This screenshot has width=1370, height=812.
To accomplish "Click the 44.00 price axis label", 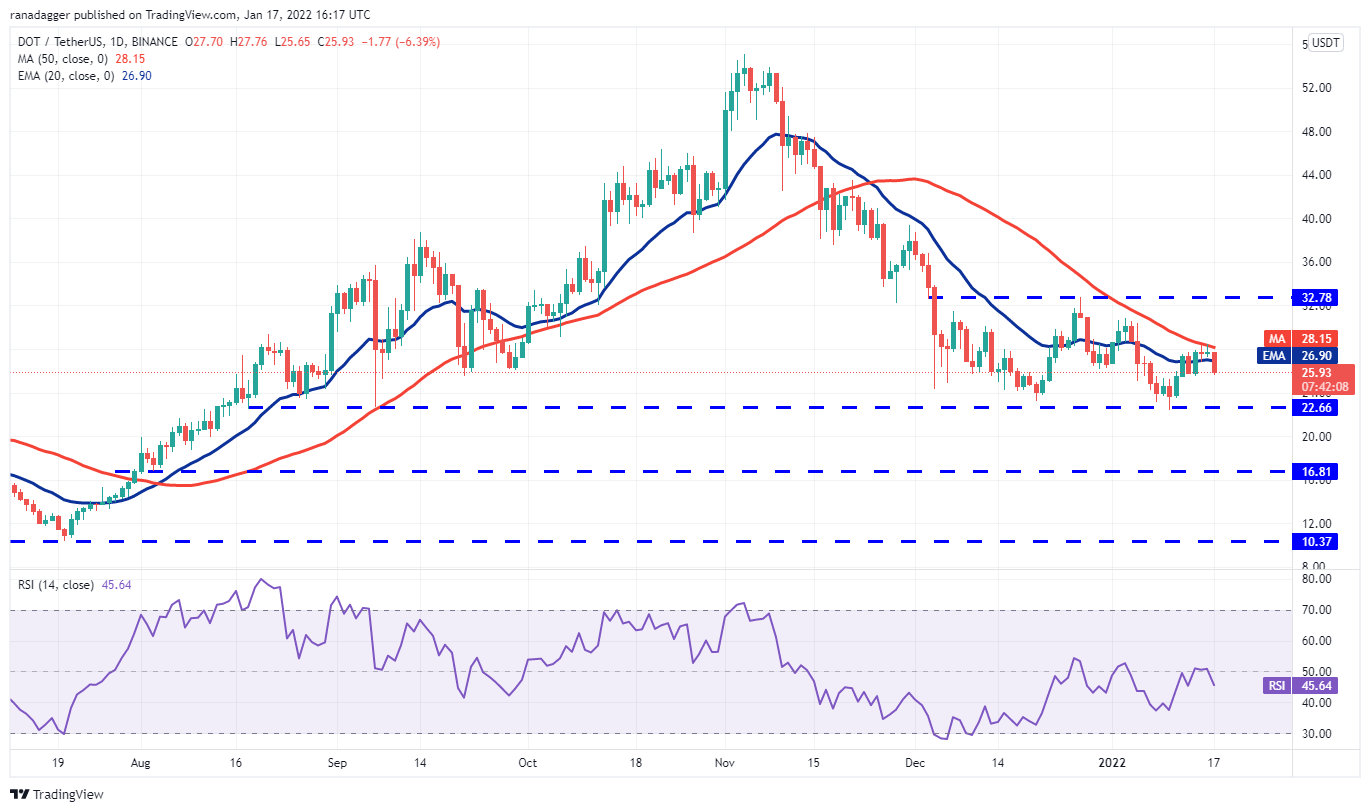I will pos(1316,175).
